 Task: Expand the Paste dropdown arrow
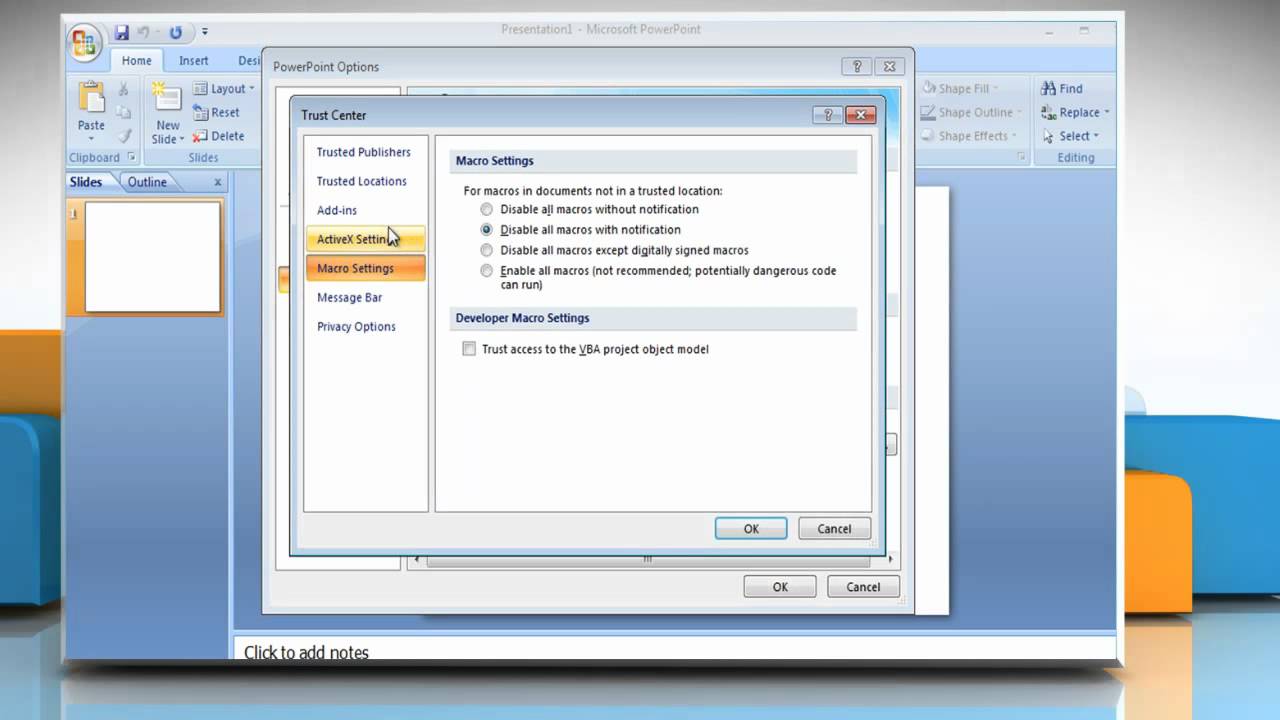pyautogui.click(x=91, y=139)
